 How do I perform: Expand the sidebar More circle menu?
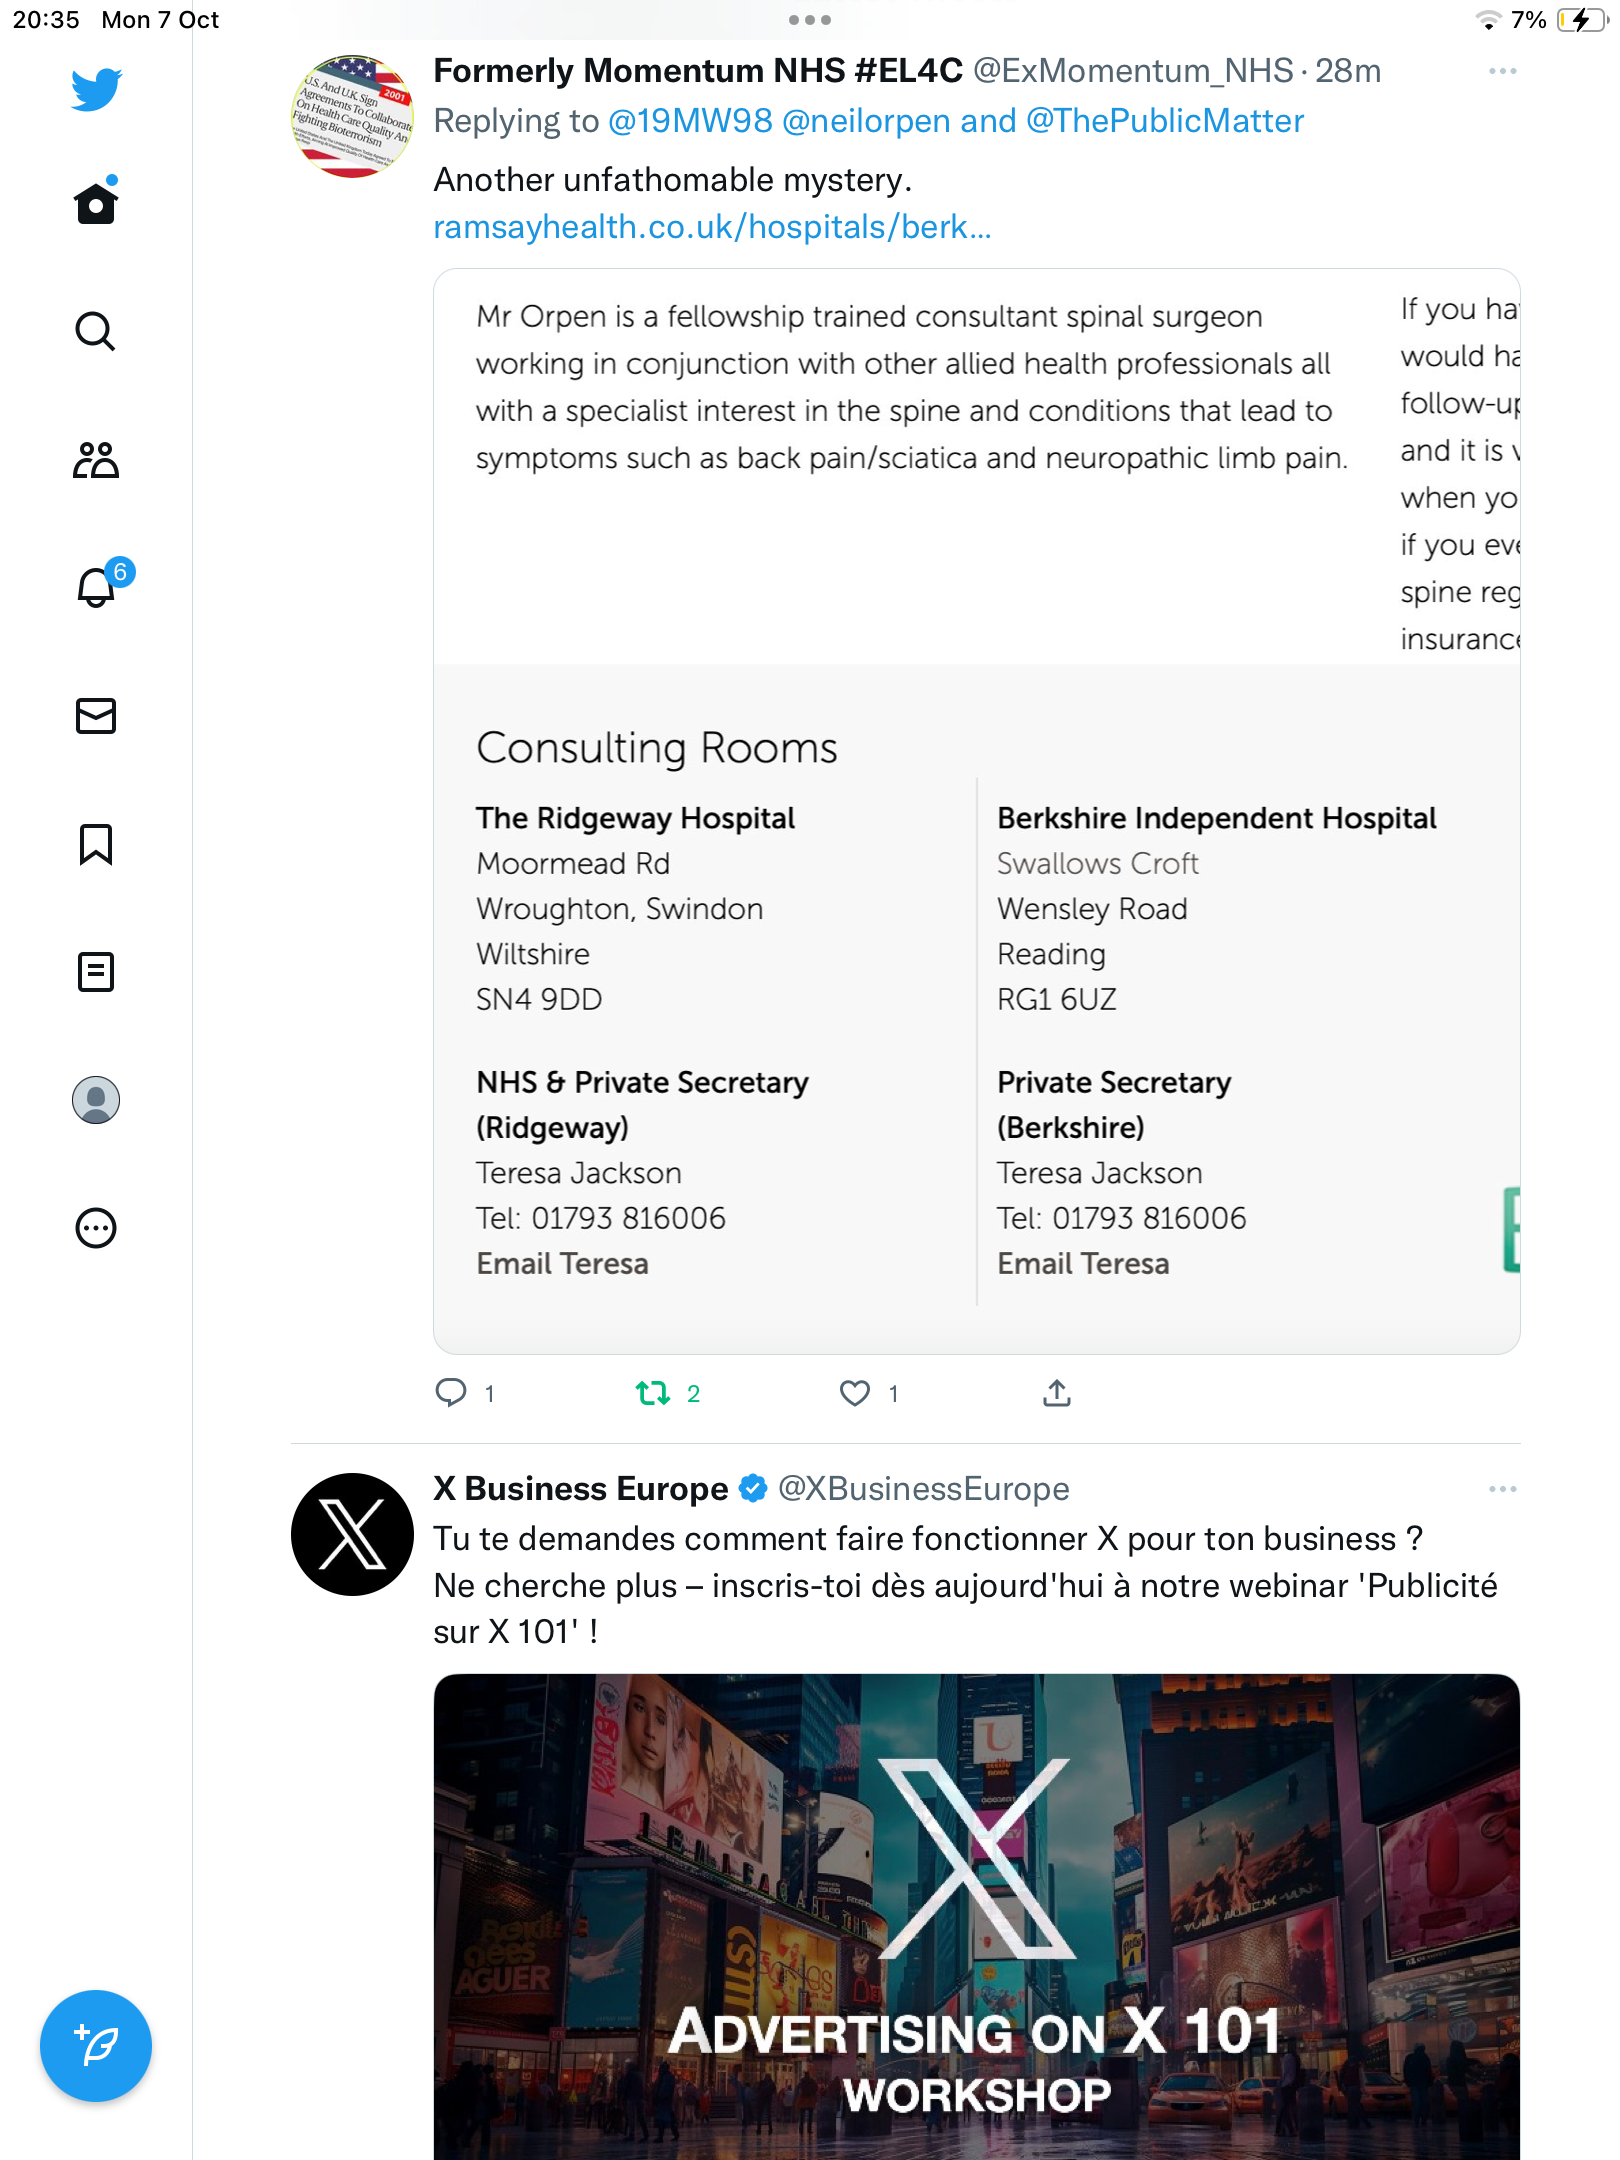96,1228
